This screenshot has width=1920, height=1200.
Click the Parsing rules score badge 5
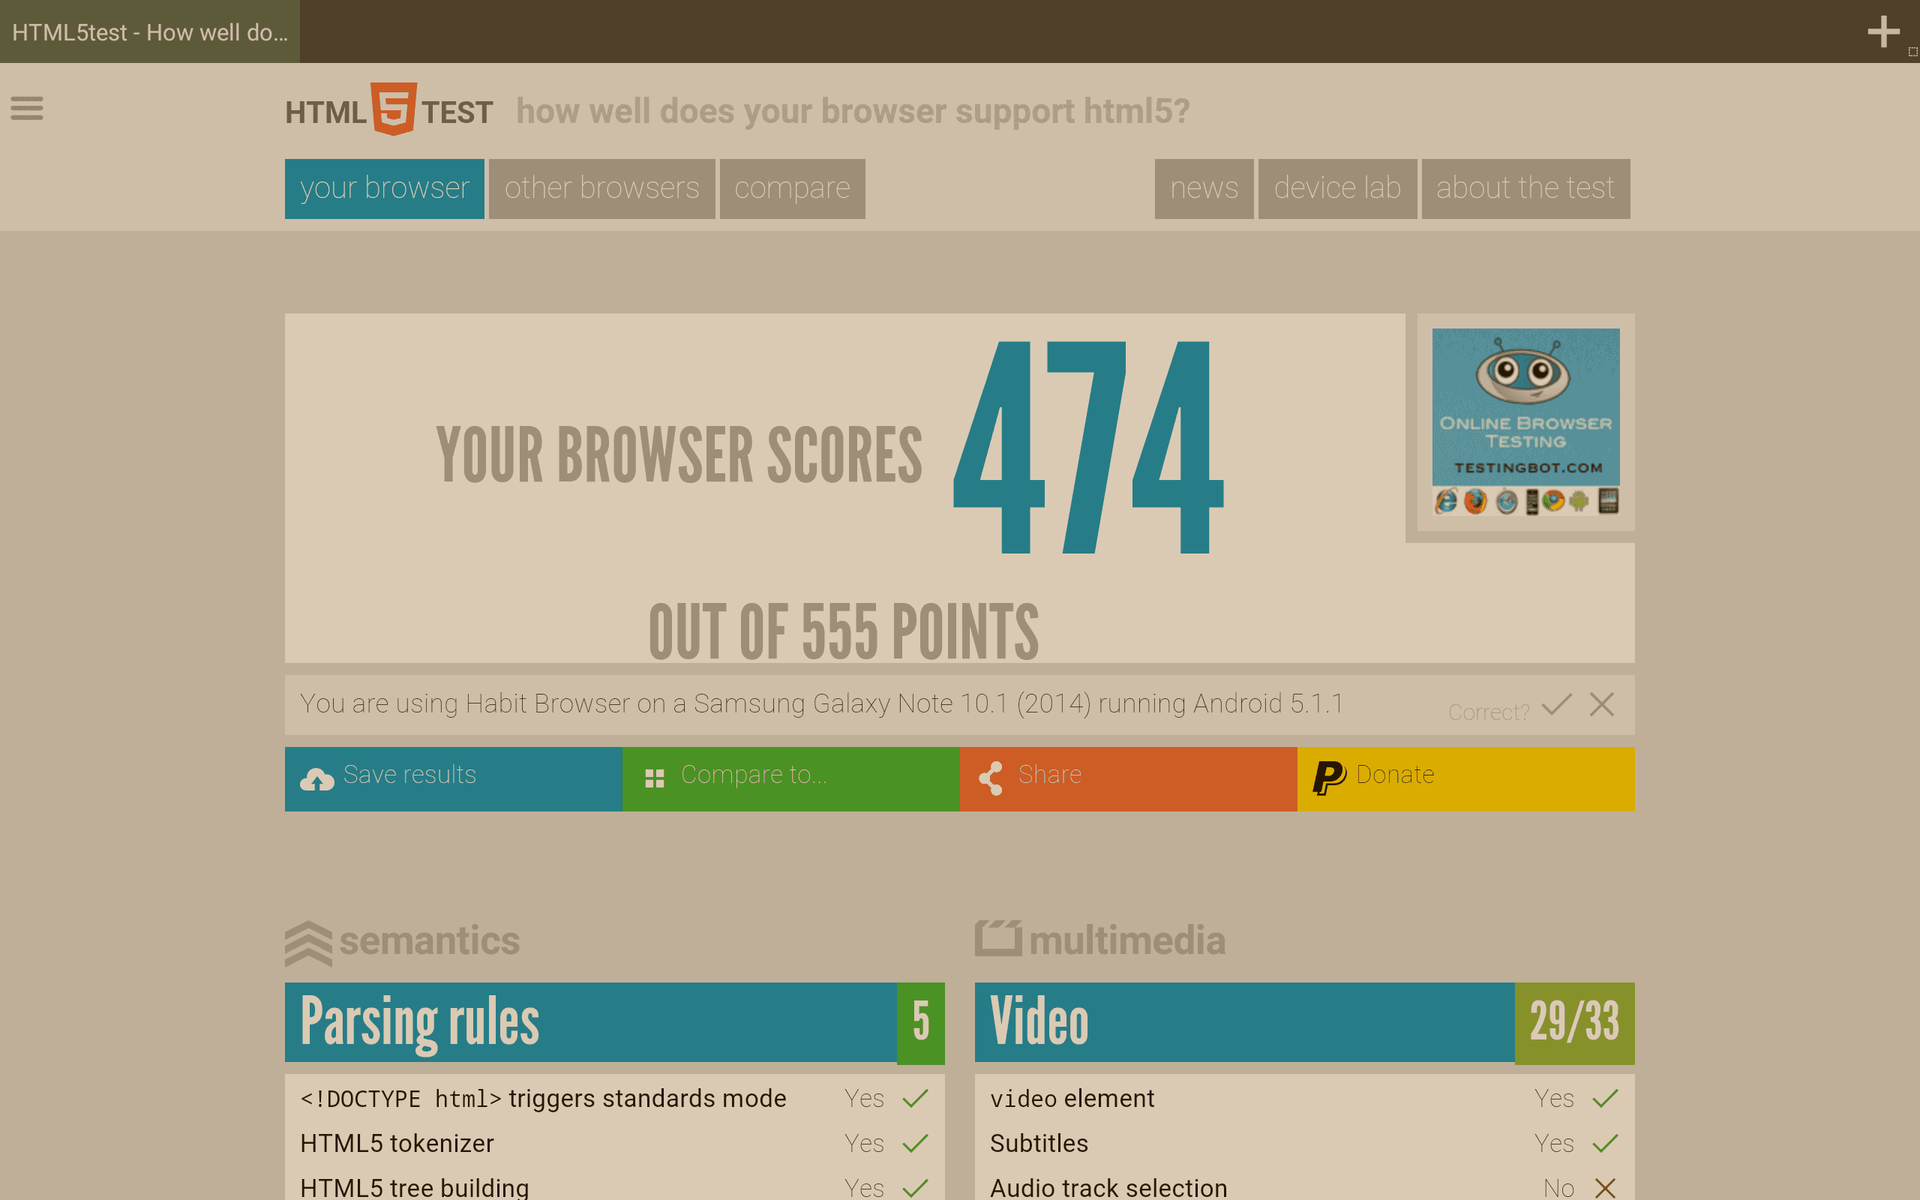pos(921,1023)
